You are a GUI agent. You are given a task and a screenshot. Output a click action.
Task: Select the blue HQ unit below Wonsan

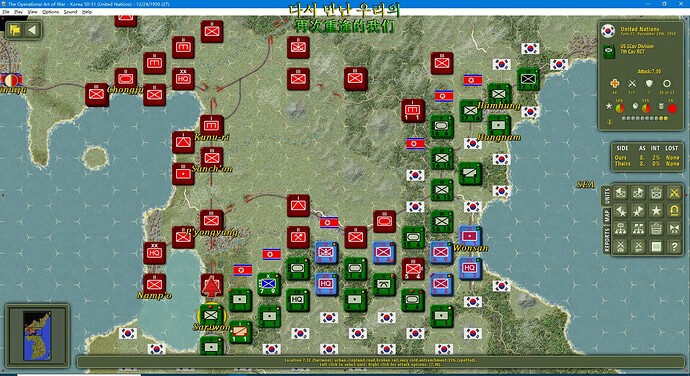pyautogui.click(x=470, y=268)
